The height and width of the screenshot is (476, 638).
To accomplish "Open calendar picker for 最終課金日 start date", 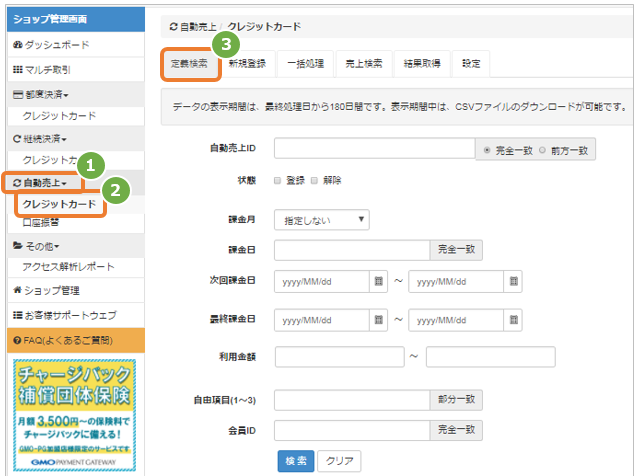I will [x=378, y=320].
